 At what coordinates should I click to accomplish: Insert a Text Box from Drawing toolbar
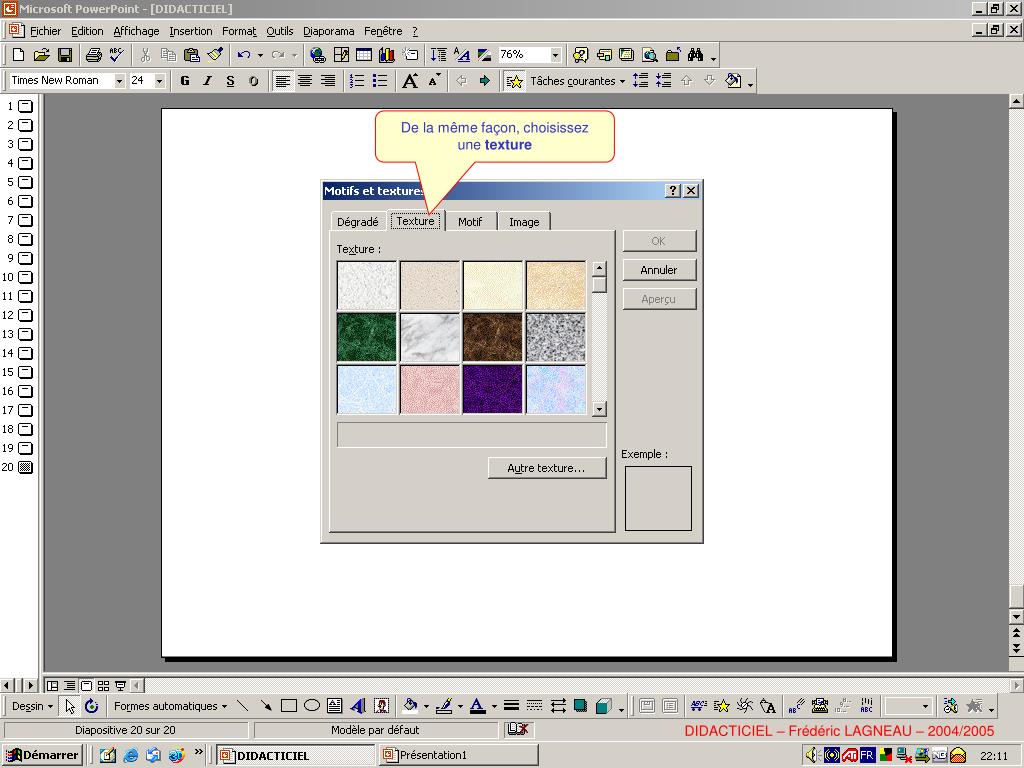pyautogui.click(x=334, y=706)
